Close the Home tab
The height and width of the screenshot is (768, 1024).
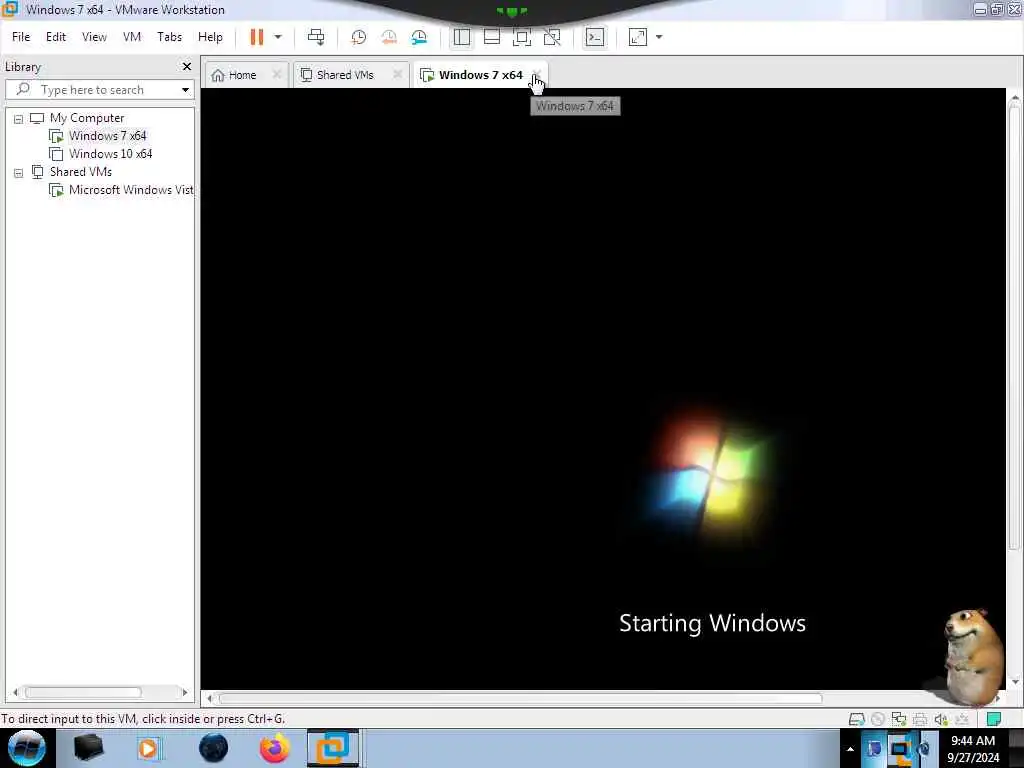coord(277,74)
